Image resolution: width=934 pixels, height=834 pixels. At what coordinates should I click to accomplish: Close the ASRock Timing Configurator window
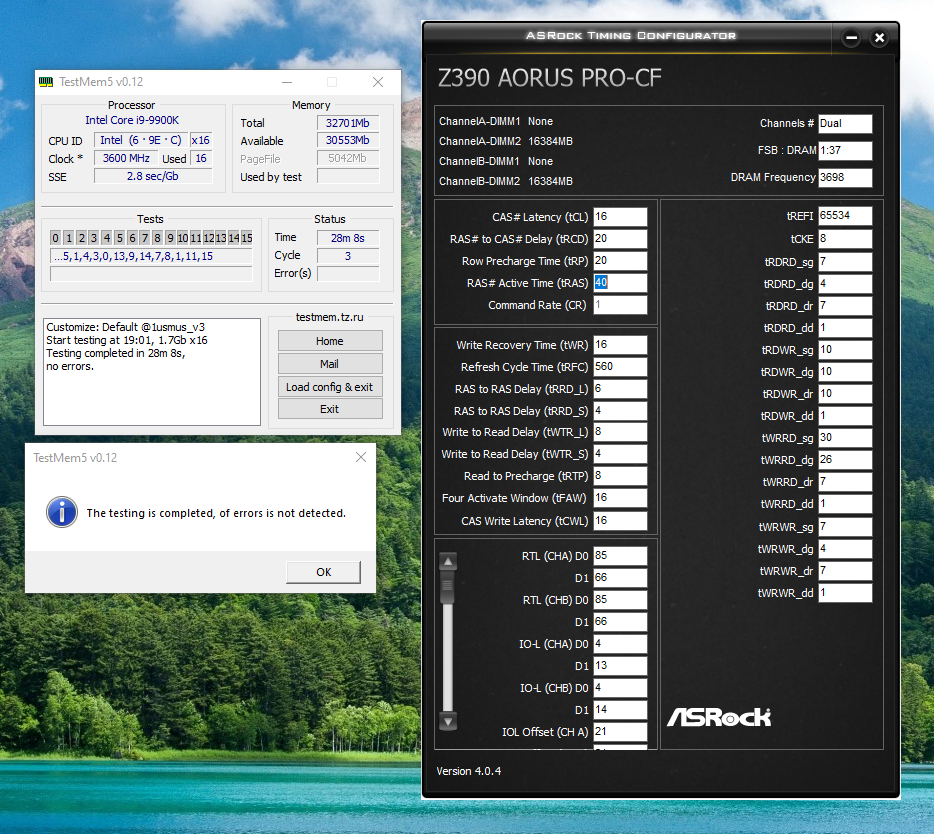879,38
